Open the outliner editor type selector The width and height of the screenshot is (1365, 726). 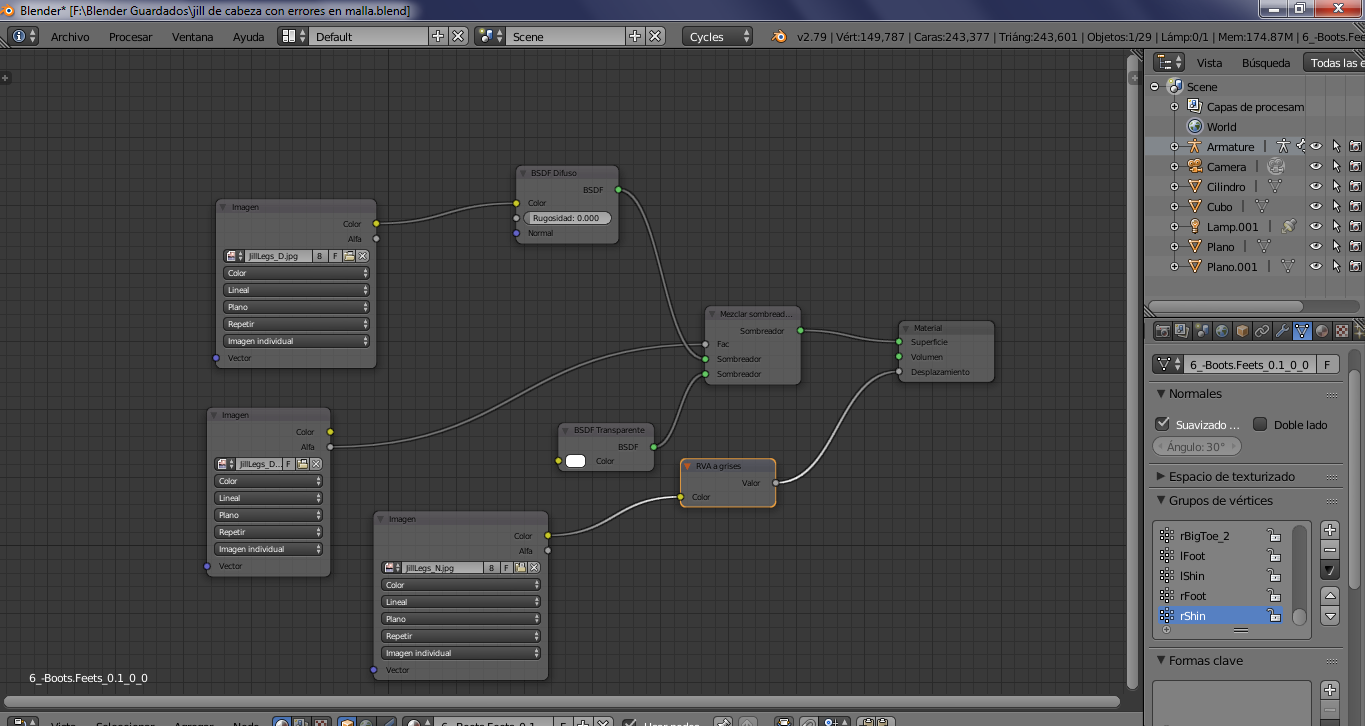[1168, 62]
